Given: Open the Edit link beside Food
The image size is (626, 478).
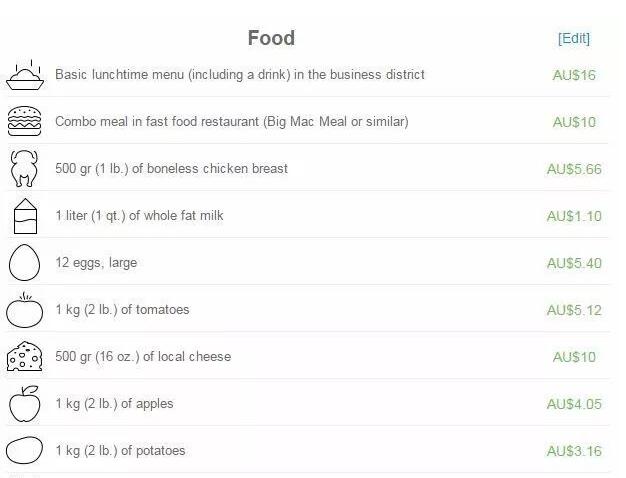Looking at the screenshot, I should click(574, 38).
